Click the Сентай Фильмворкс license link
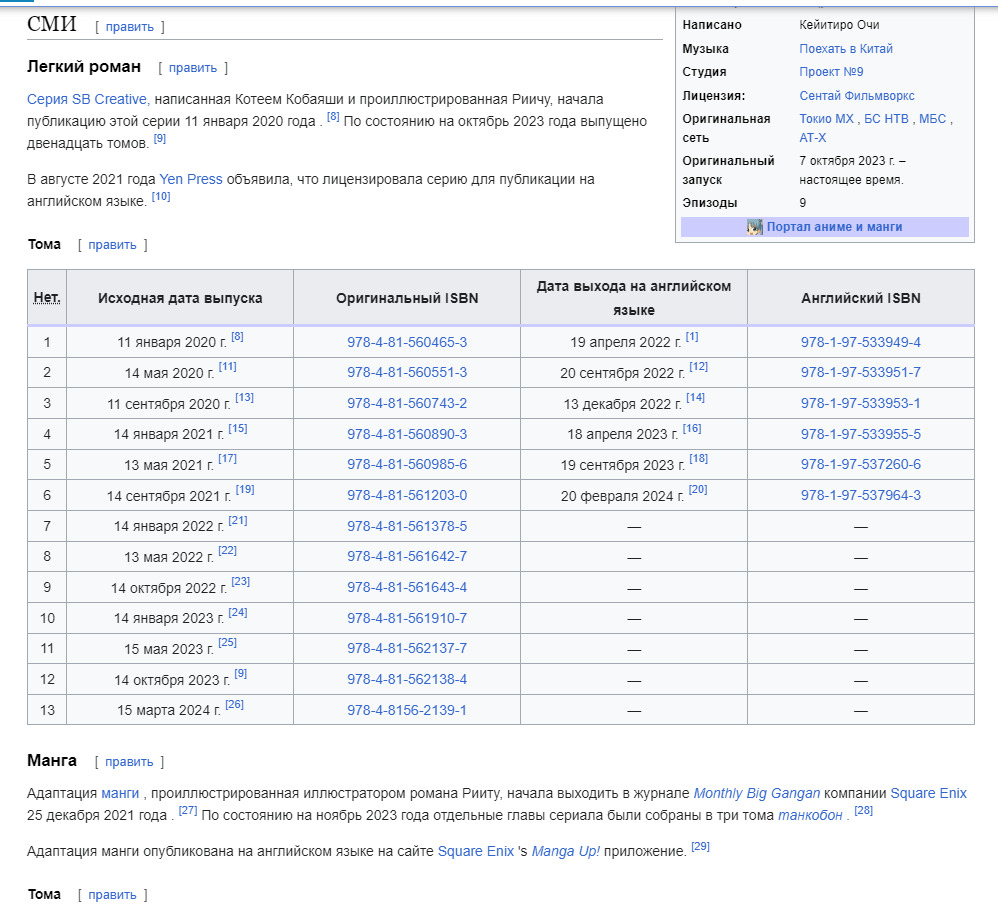The width and height of the screenshot is (998, 915). click(856, 96)
